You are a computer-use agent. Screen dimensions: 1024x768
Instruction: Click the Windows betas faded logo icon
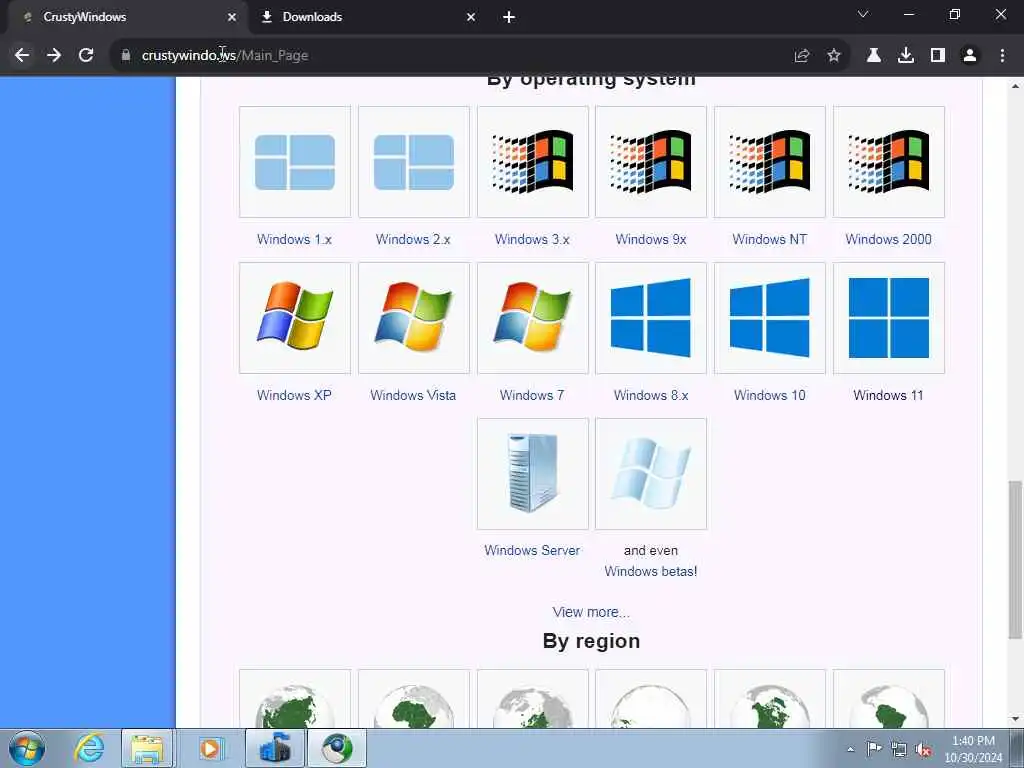click(651, 473)
